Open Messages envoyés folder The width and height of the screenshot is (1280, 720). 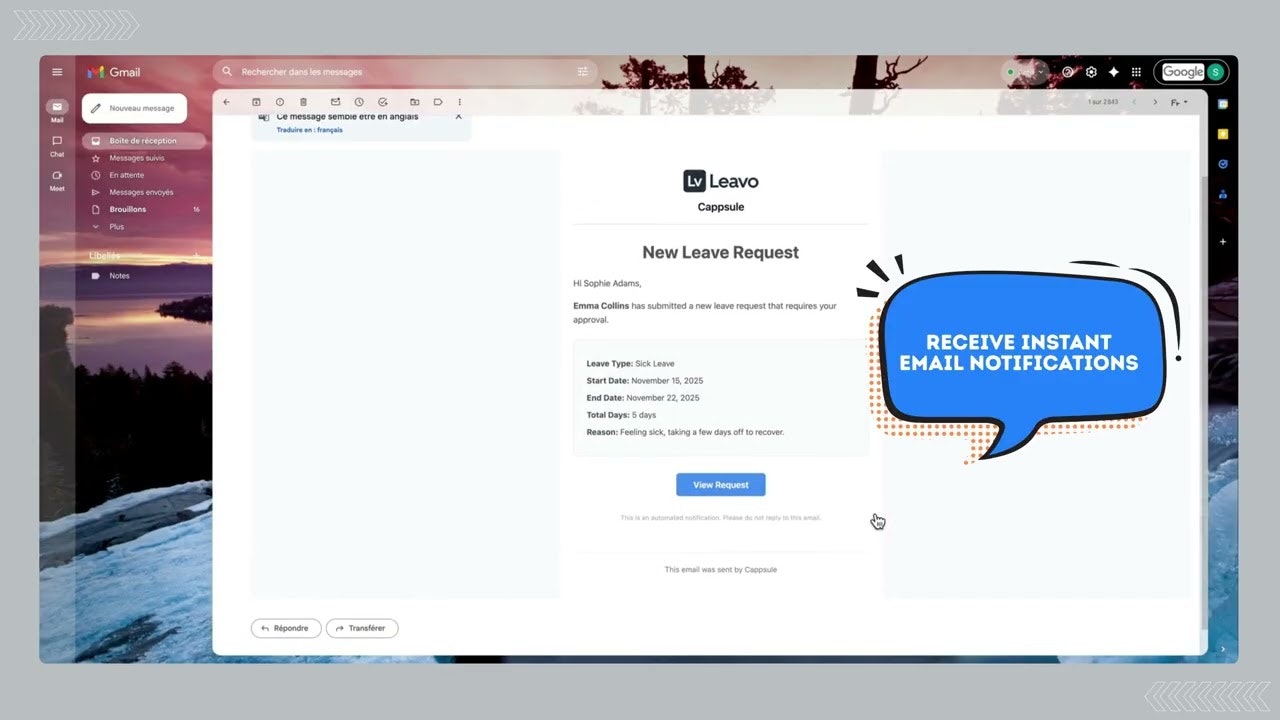(x=144, y=192)
